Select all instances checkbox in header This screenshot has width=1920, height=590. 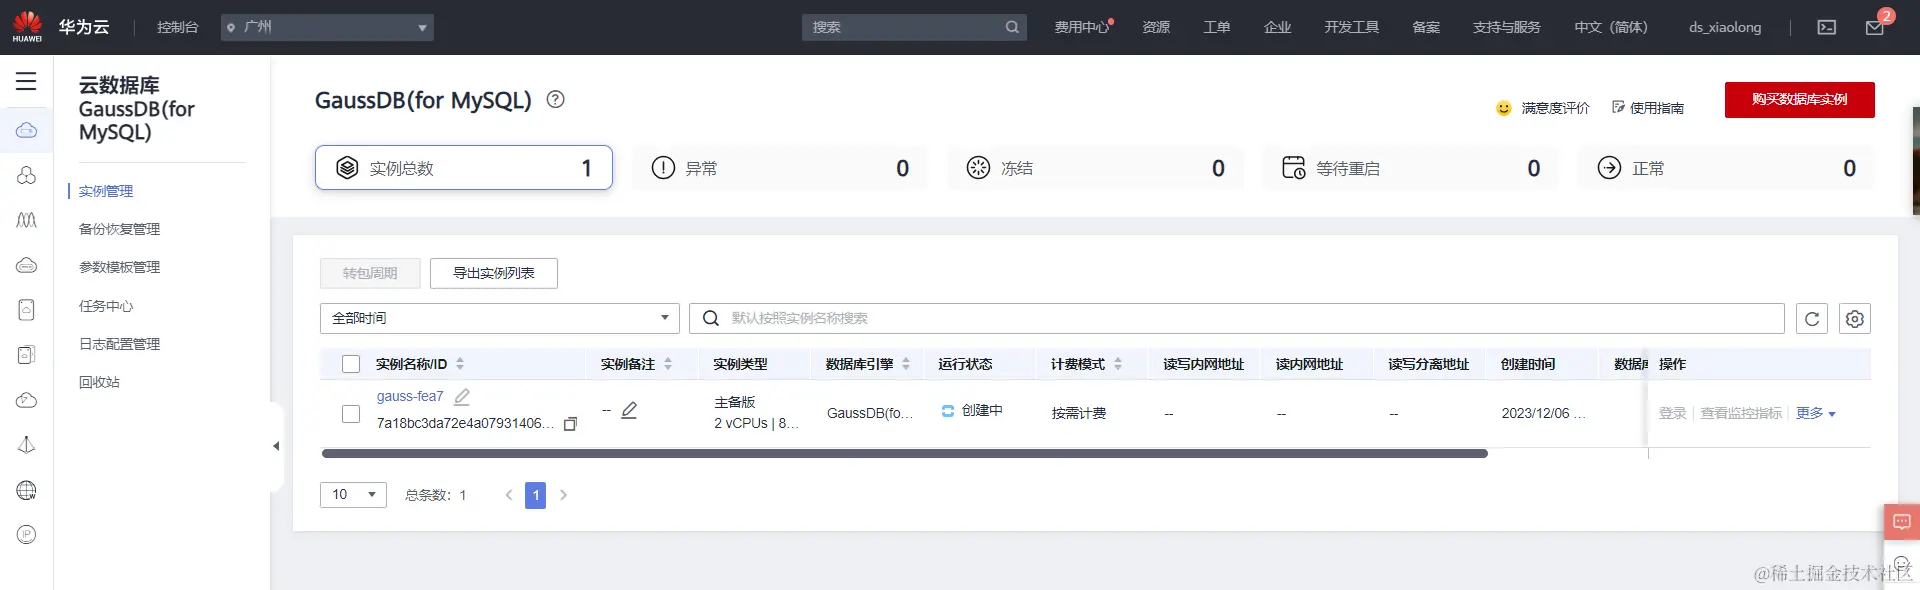351,364
